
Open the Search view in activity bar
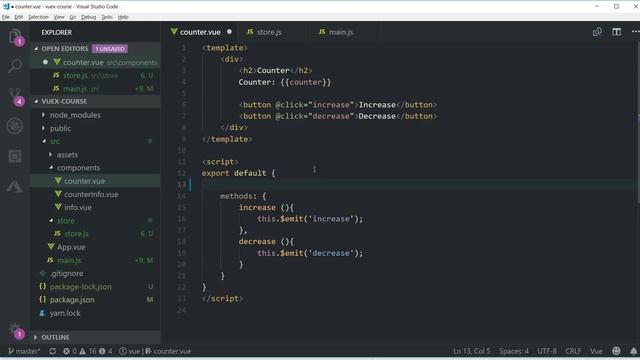(x=15, y=66)
